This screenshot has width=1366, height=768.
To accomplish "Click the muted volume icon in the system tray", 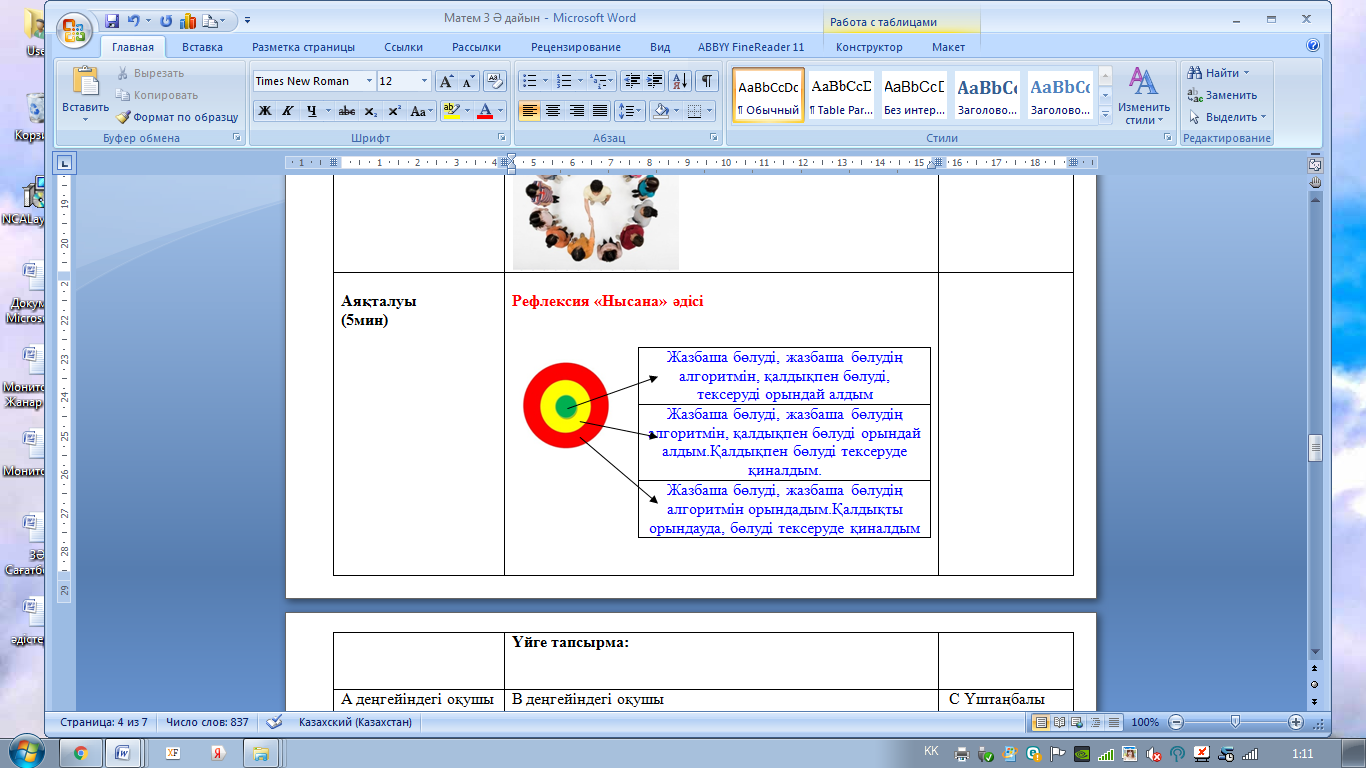I will [x=1154, y=753].
